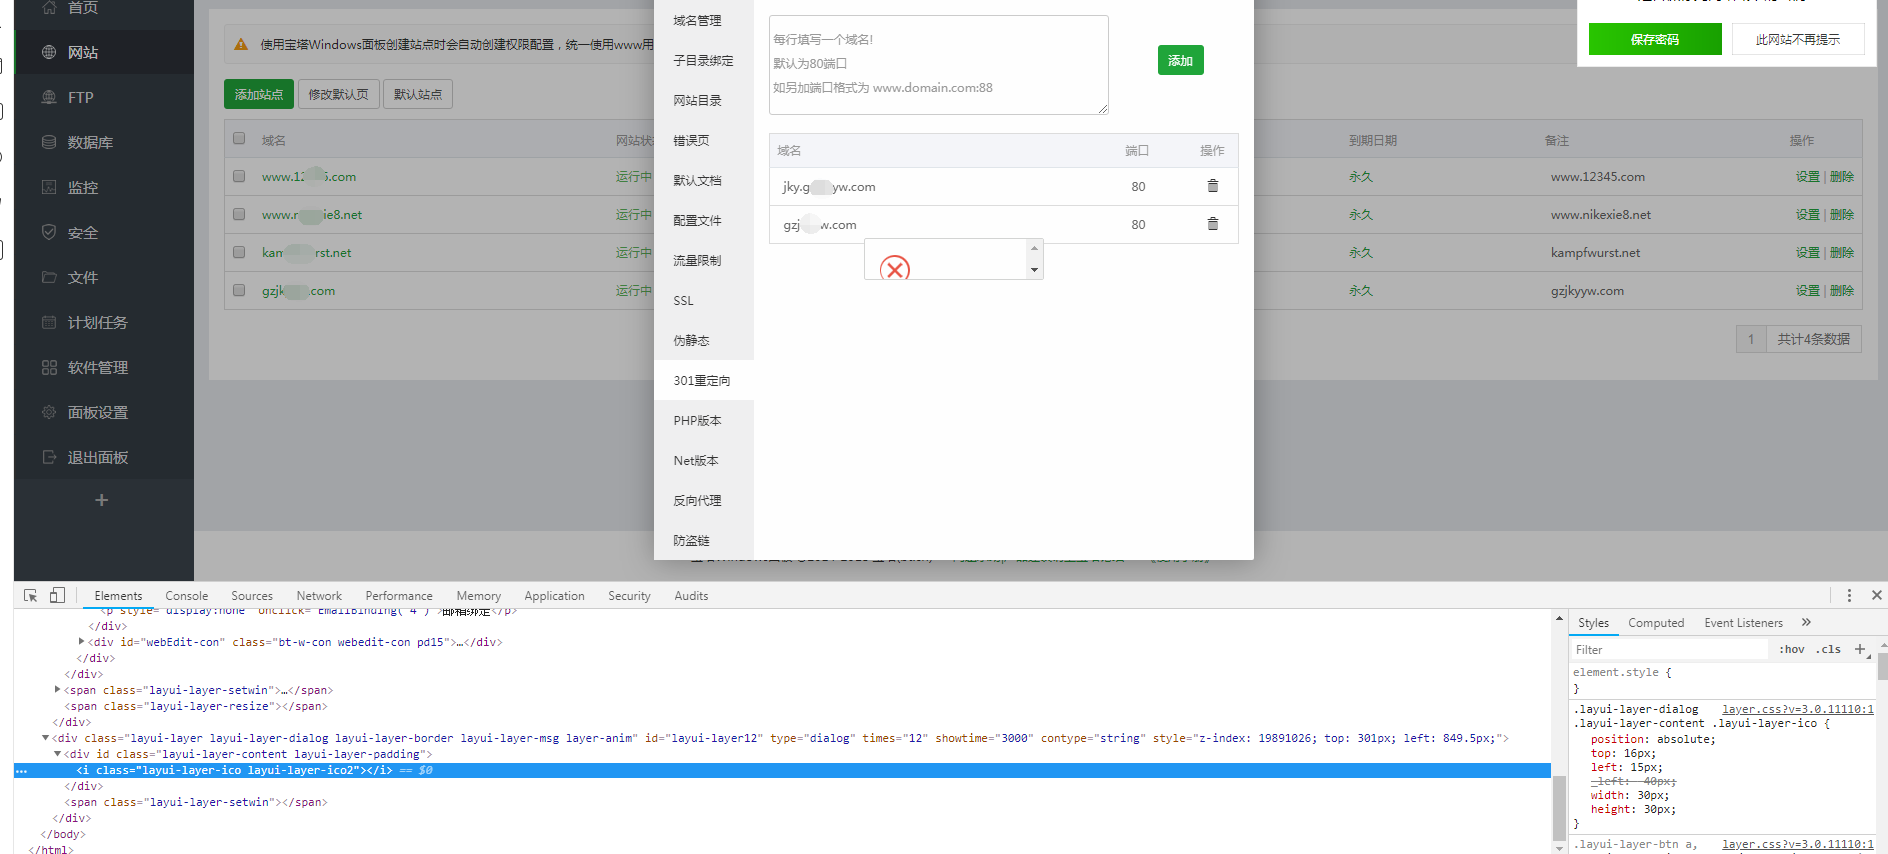
Task: Expand the layui-layer-setwin span node
Action: (x=57, y=690)
